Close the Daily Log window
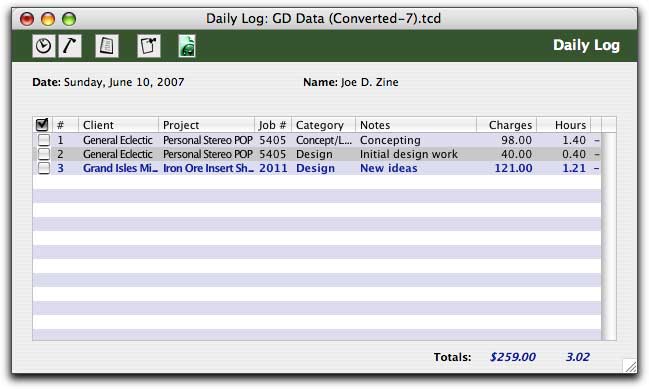 pos(27,19)
